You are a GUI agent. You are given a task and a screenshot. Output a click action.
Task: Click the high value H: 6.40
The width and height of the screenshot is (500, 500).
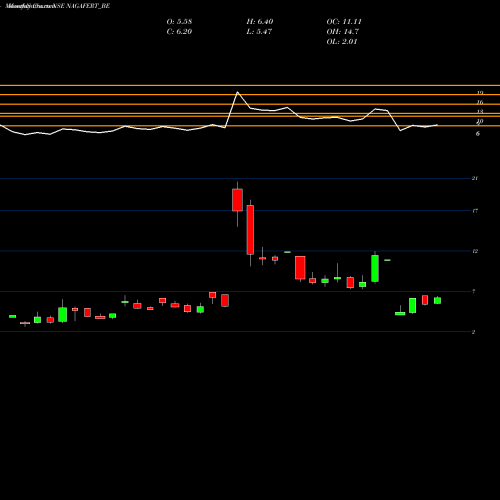[x=260, y=22]
